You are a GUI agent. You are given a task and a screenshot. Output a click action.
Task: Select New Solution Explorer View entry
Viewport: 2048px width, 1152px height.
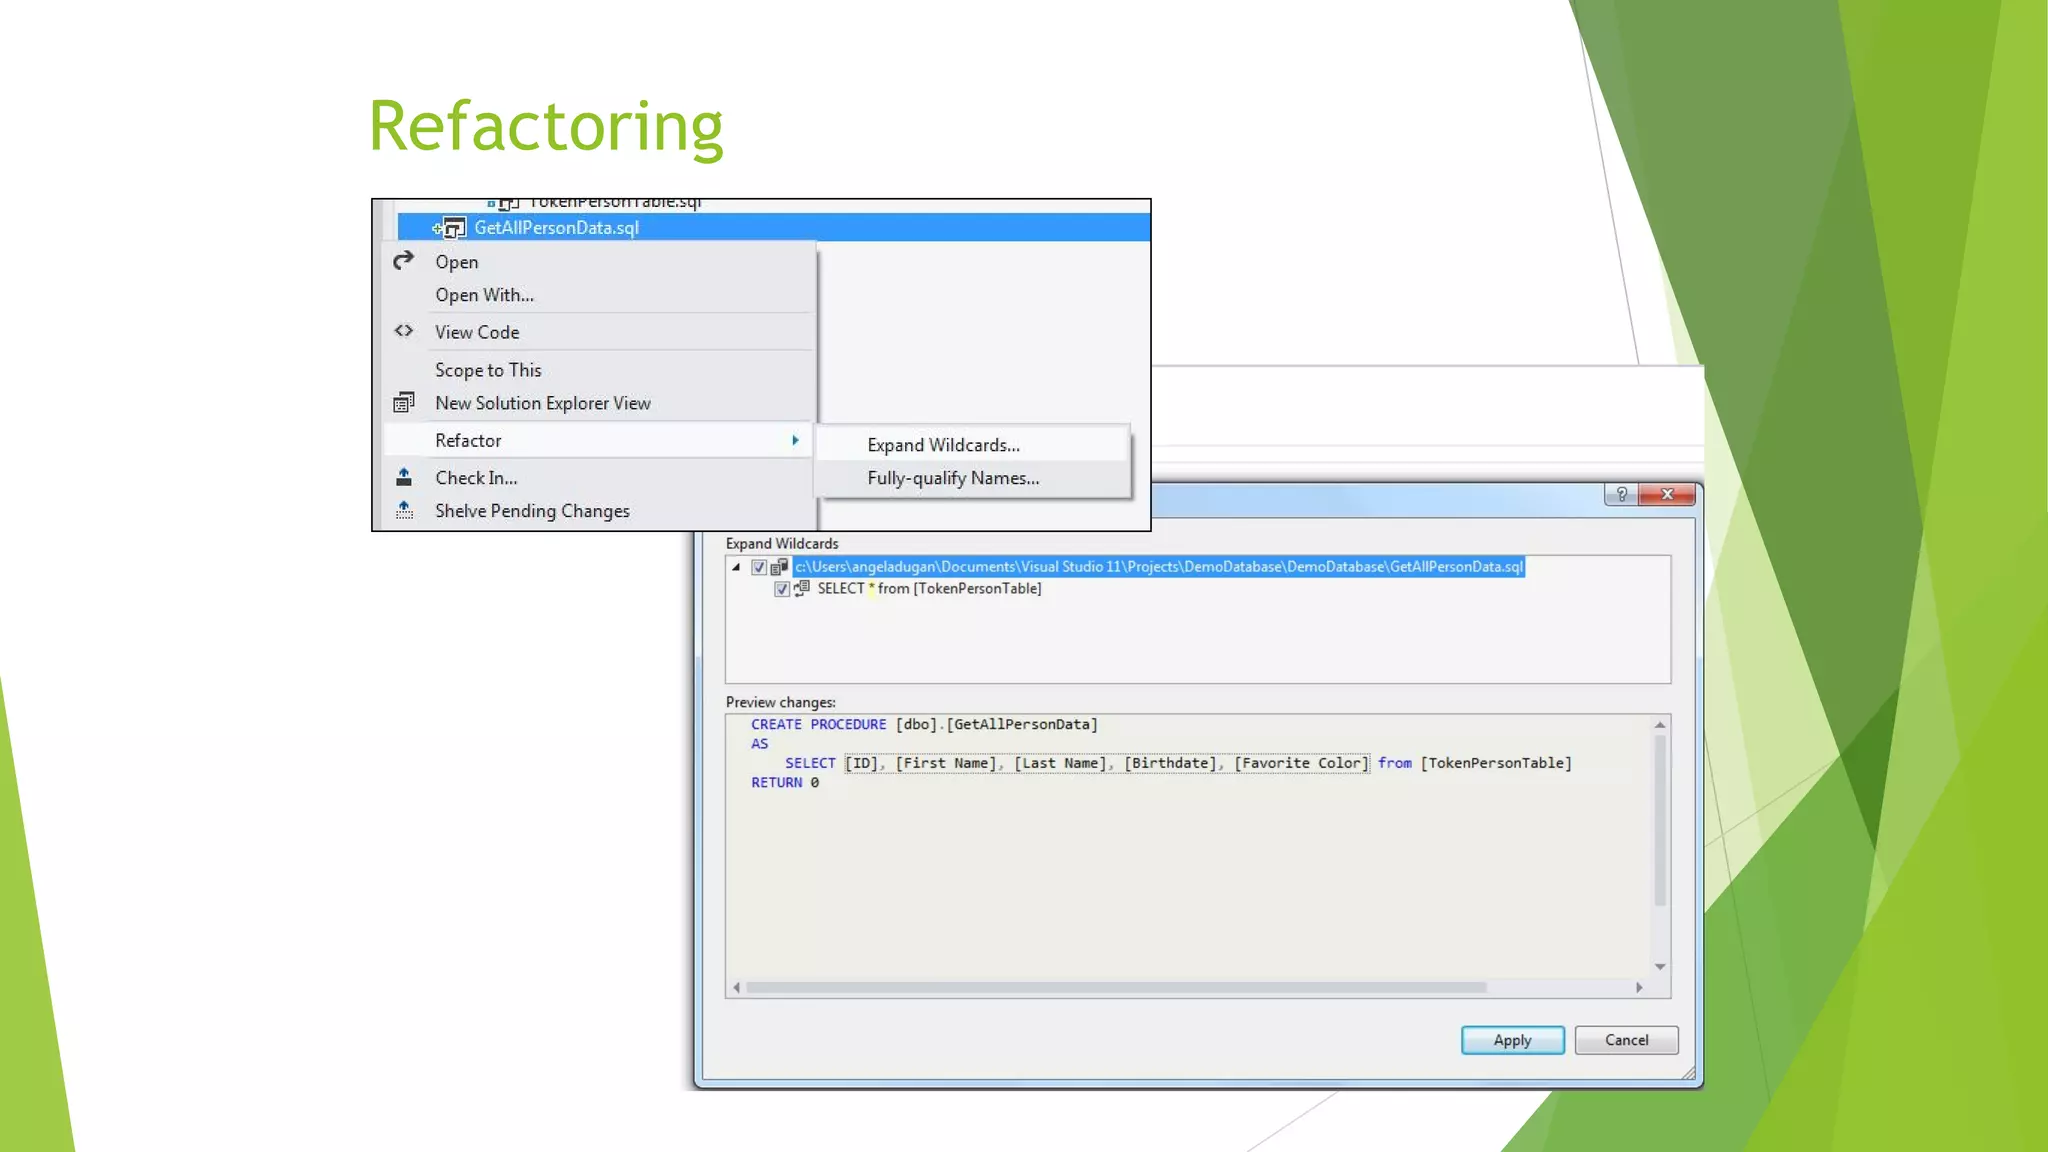click(542, 403)
